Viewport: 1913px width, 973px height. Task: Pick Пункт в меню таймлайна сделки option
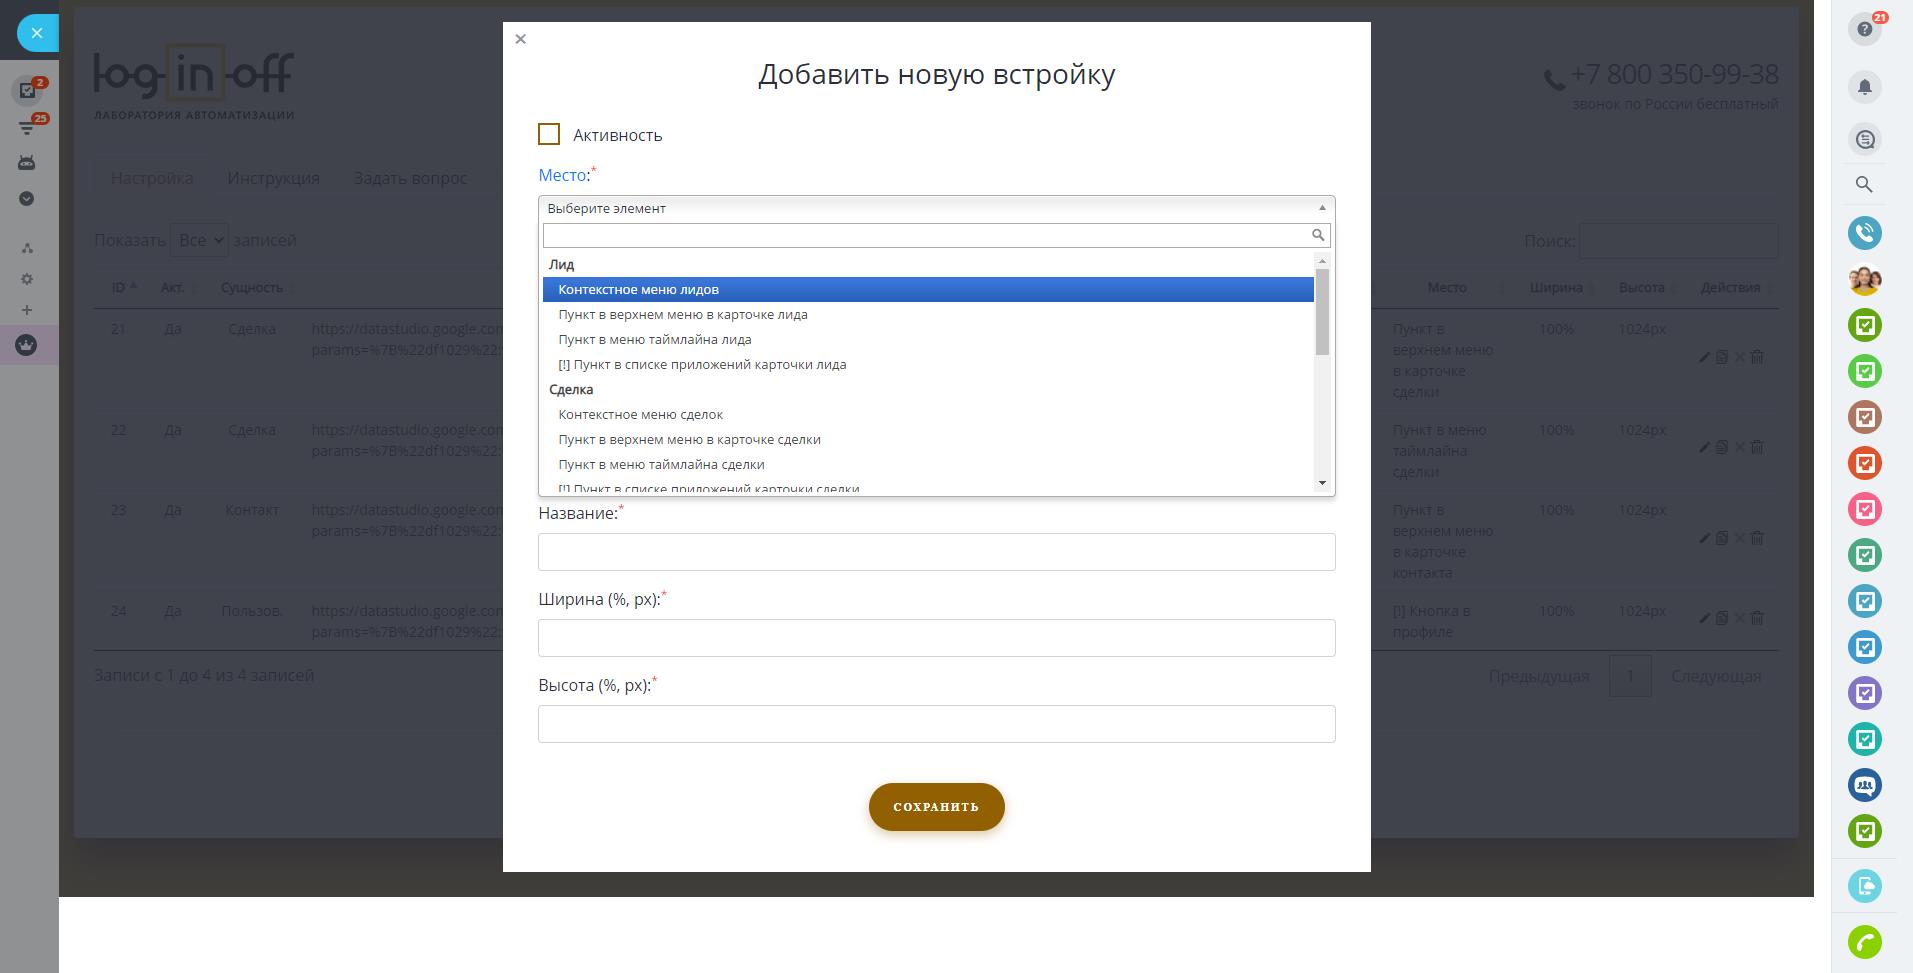point(928,464)
